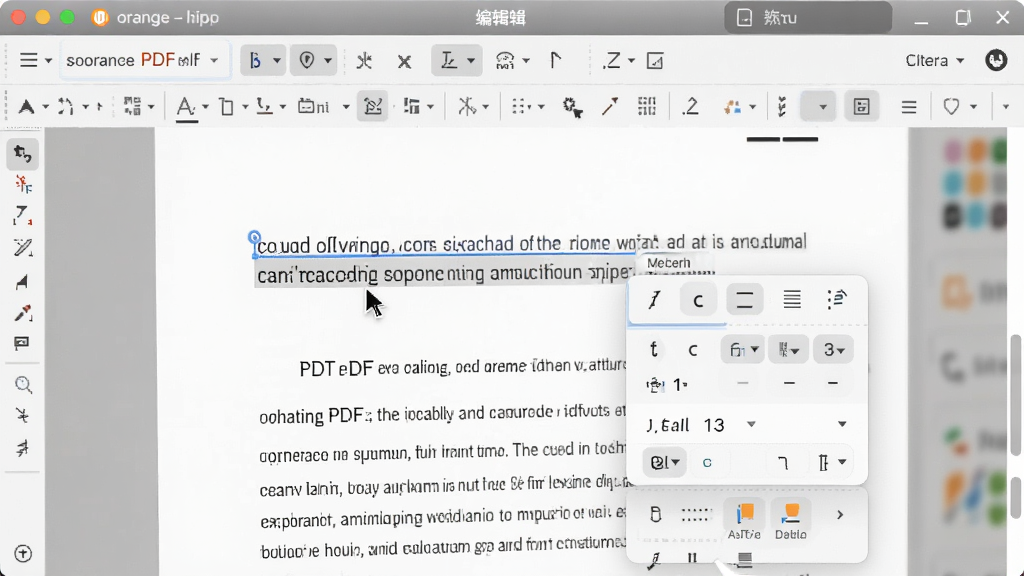Toggle the pin marker button in top toolbar
This screenshot has height=576, width=1024.
point(313,60)
